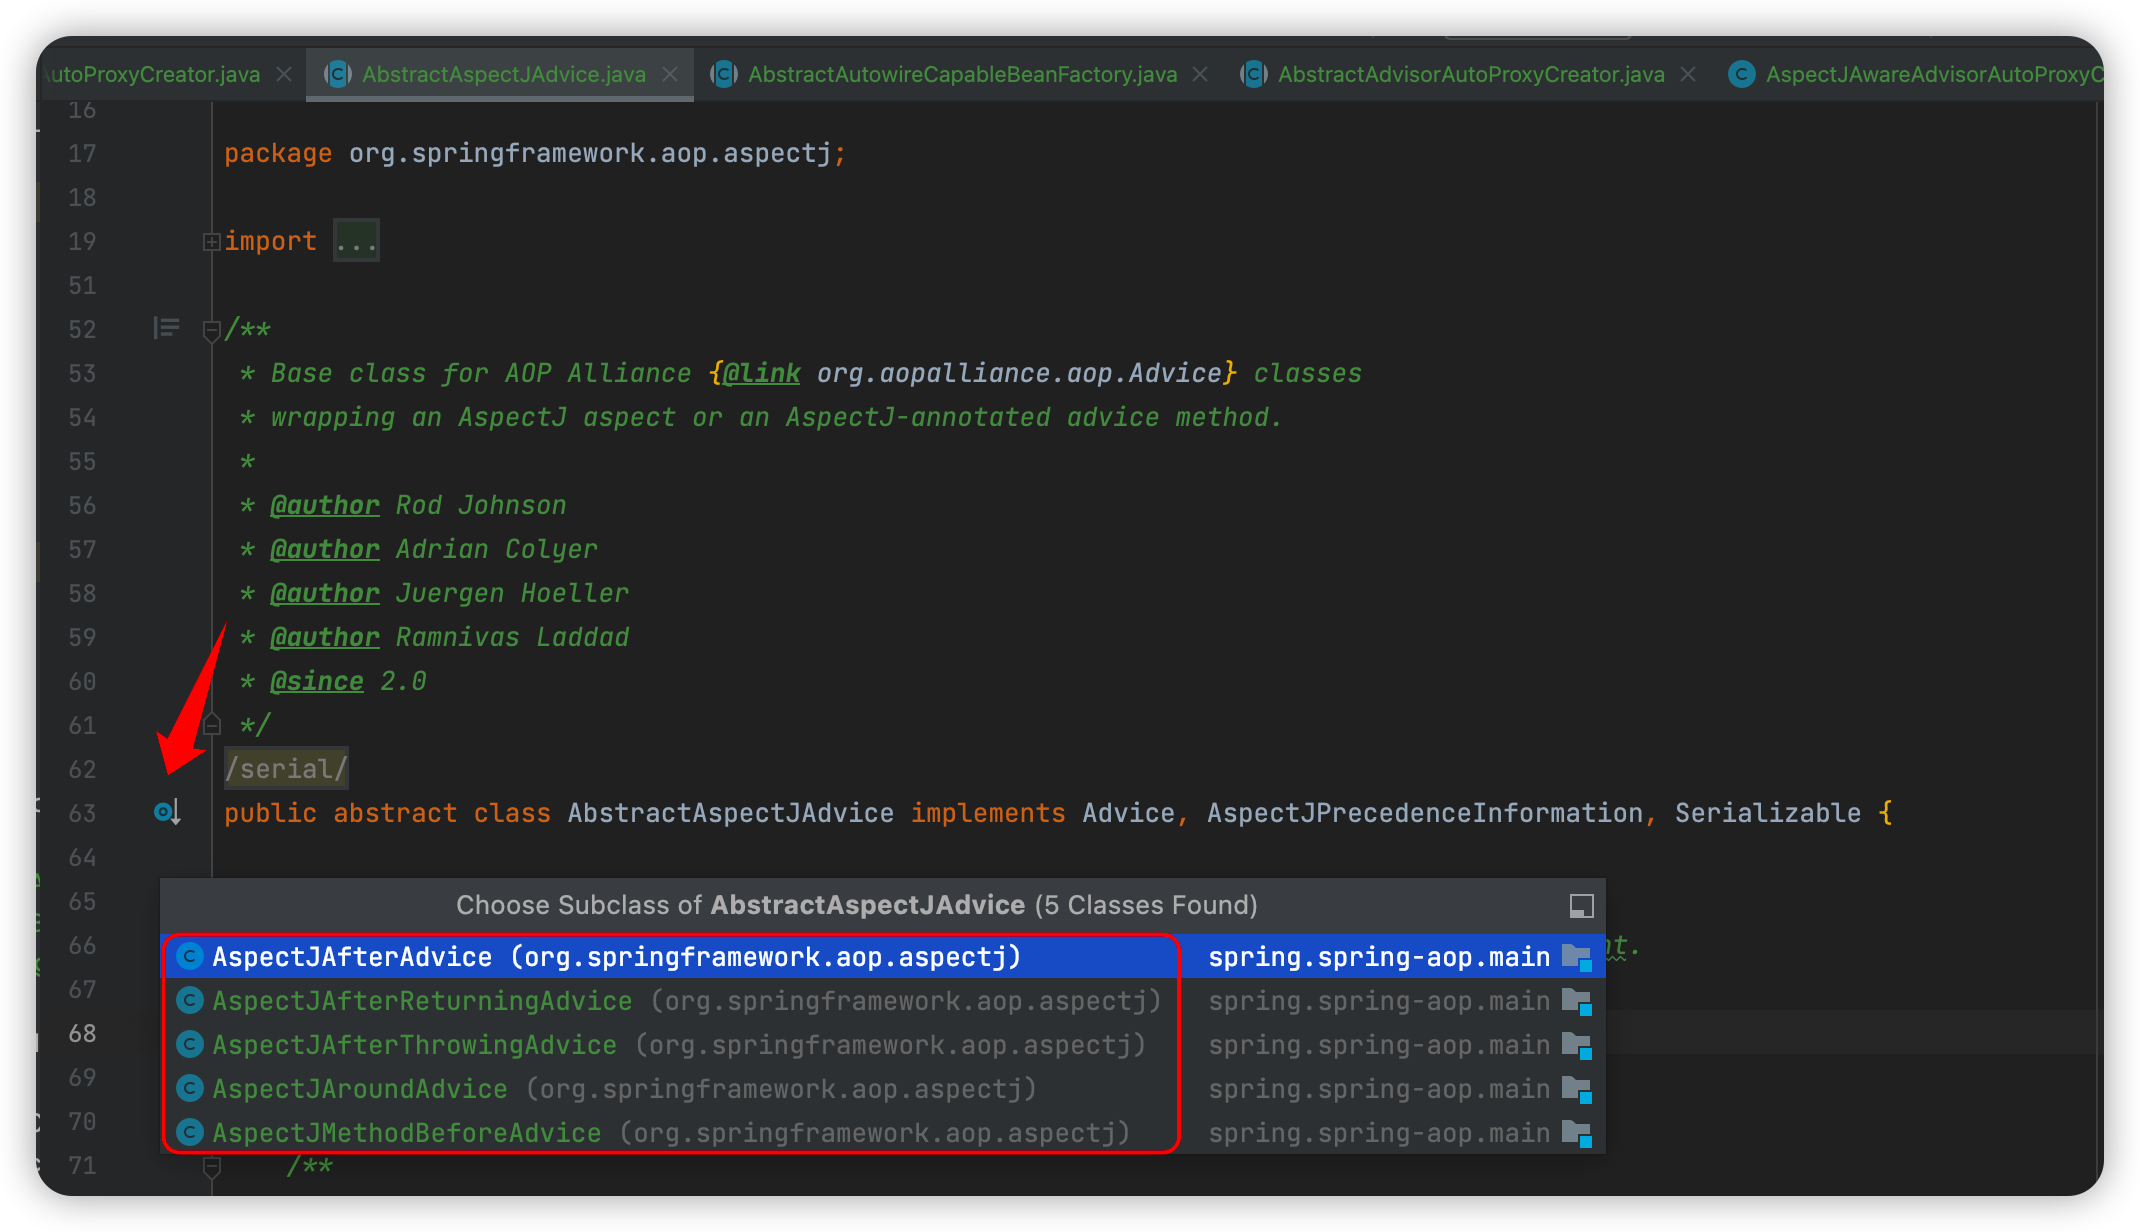Close the AbstractAspectJAdvice.java tab
This screenshot has height=1232, width=2140.
click(x=670, y=74)
